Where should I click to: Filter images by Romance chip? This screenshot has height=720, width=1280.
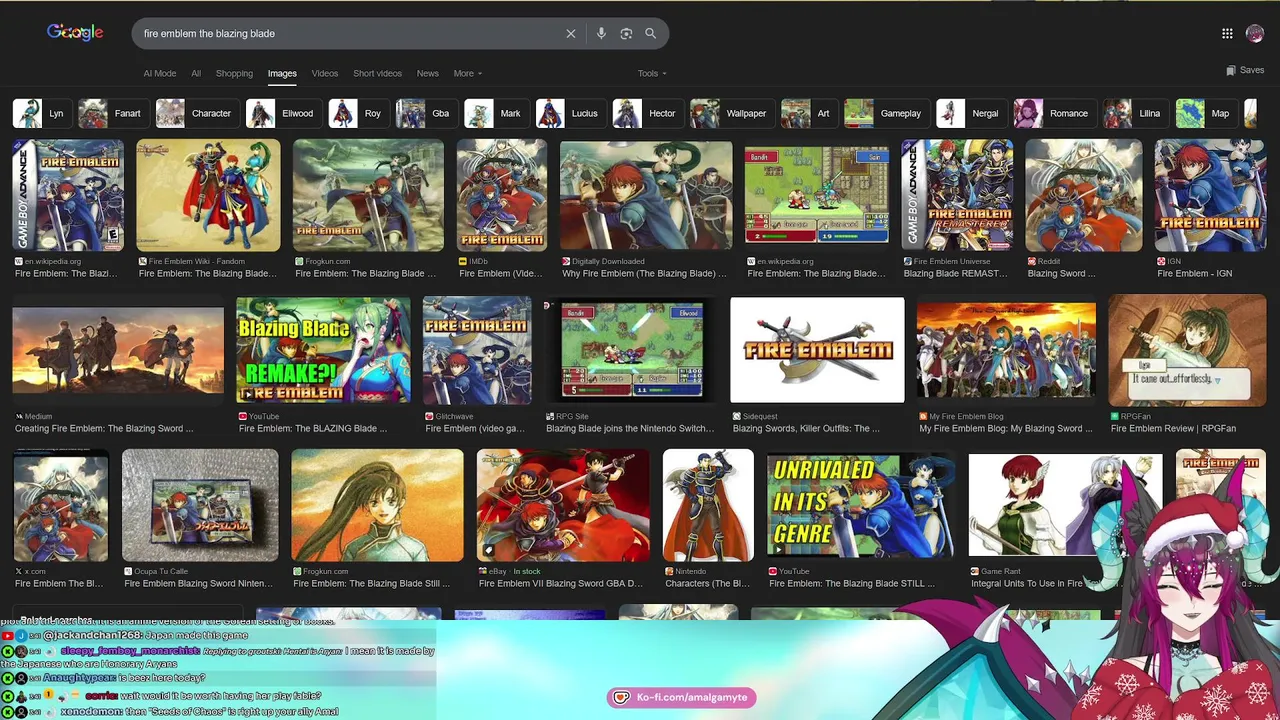tap(1054, 113)
